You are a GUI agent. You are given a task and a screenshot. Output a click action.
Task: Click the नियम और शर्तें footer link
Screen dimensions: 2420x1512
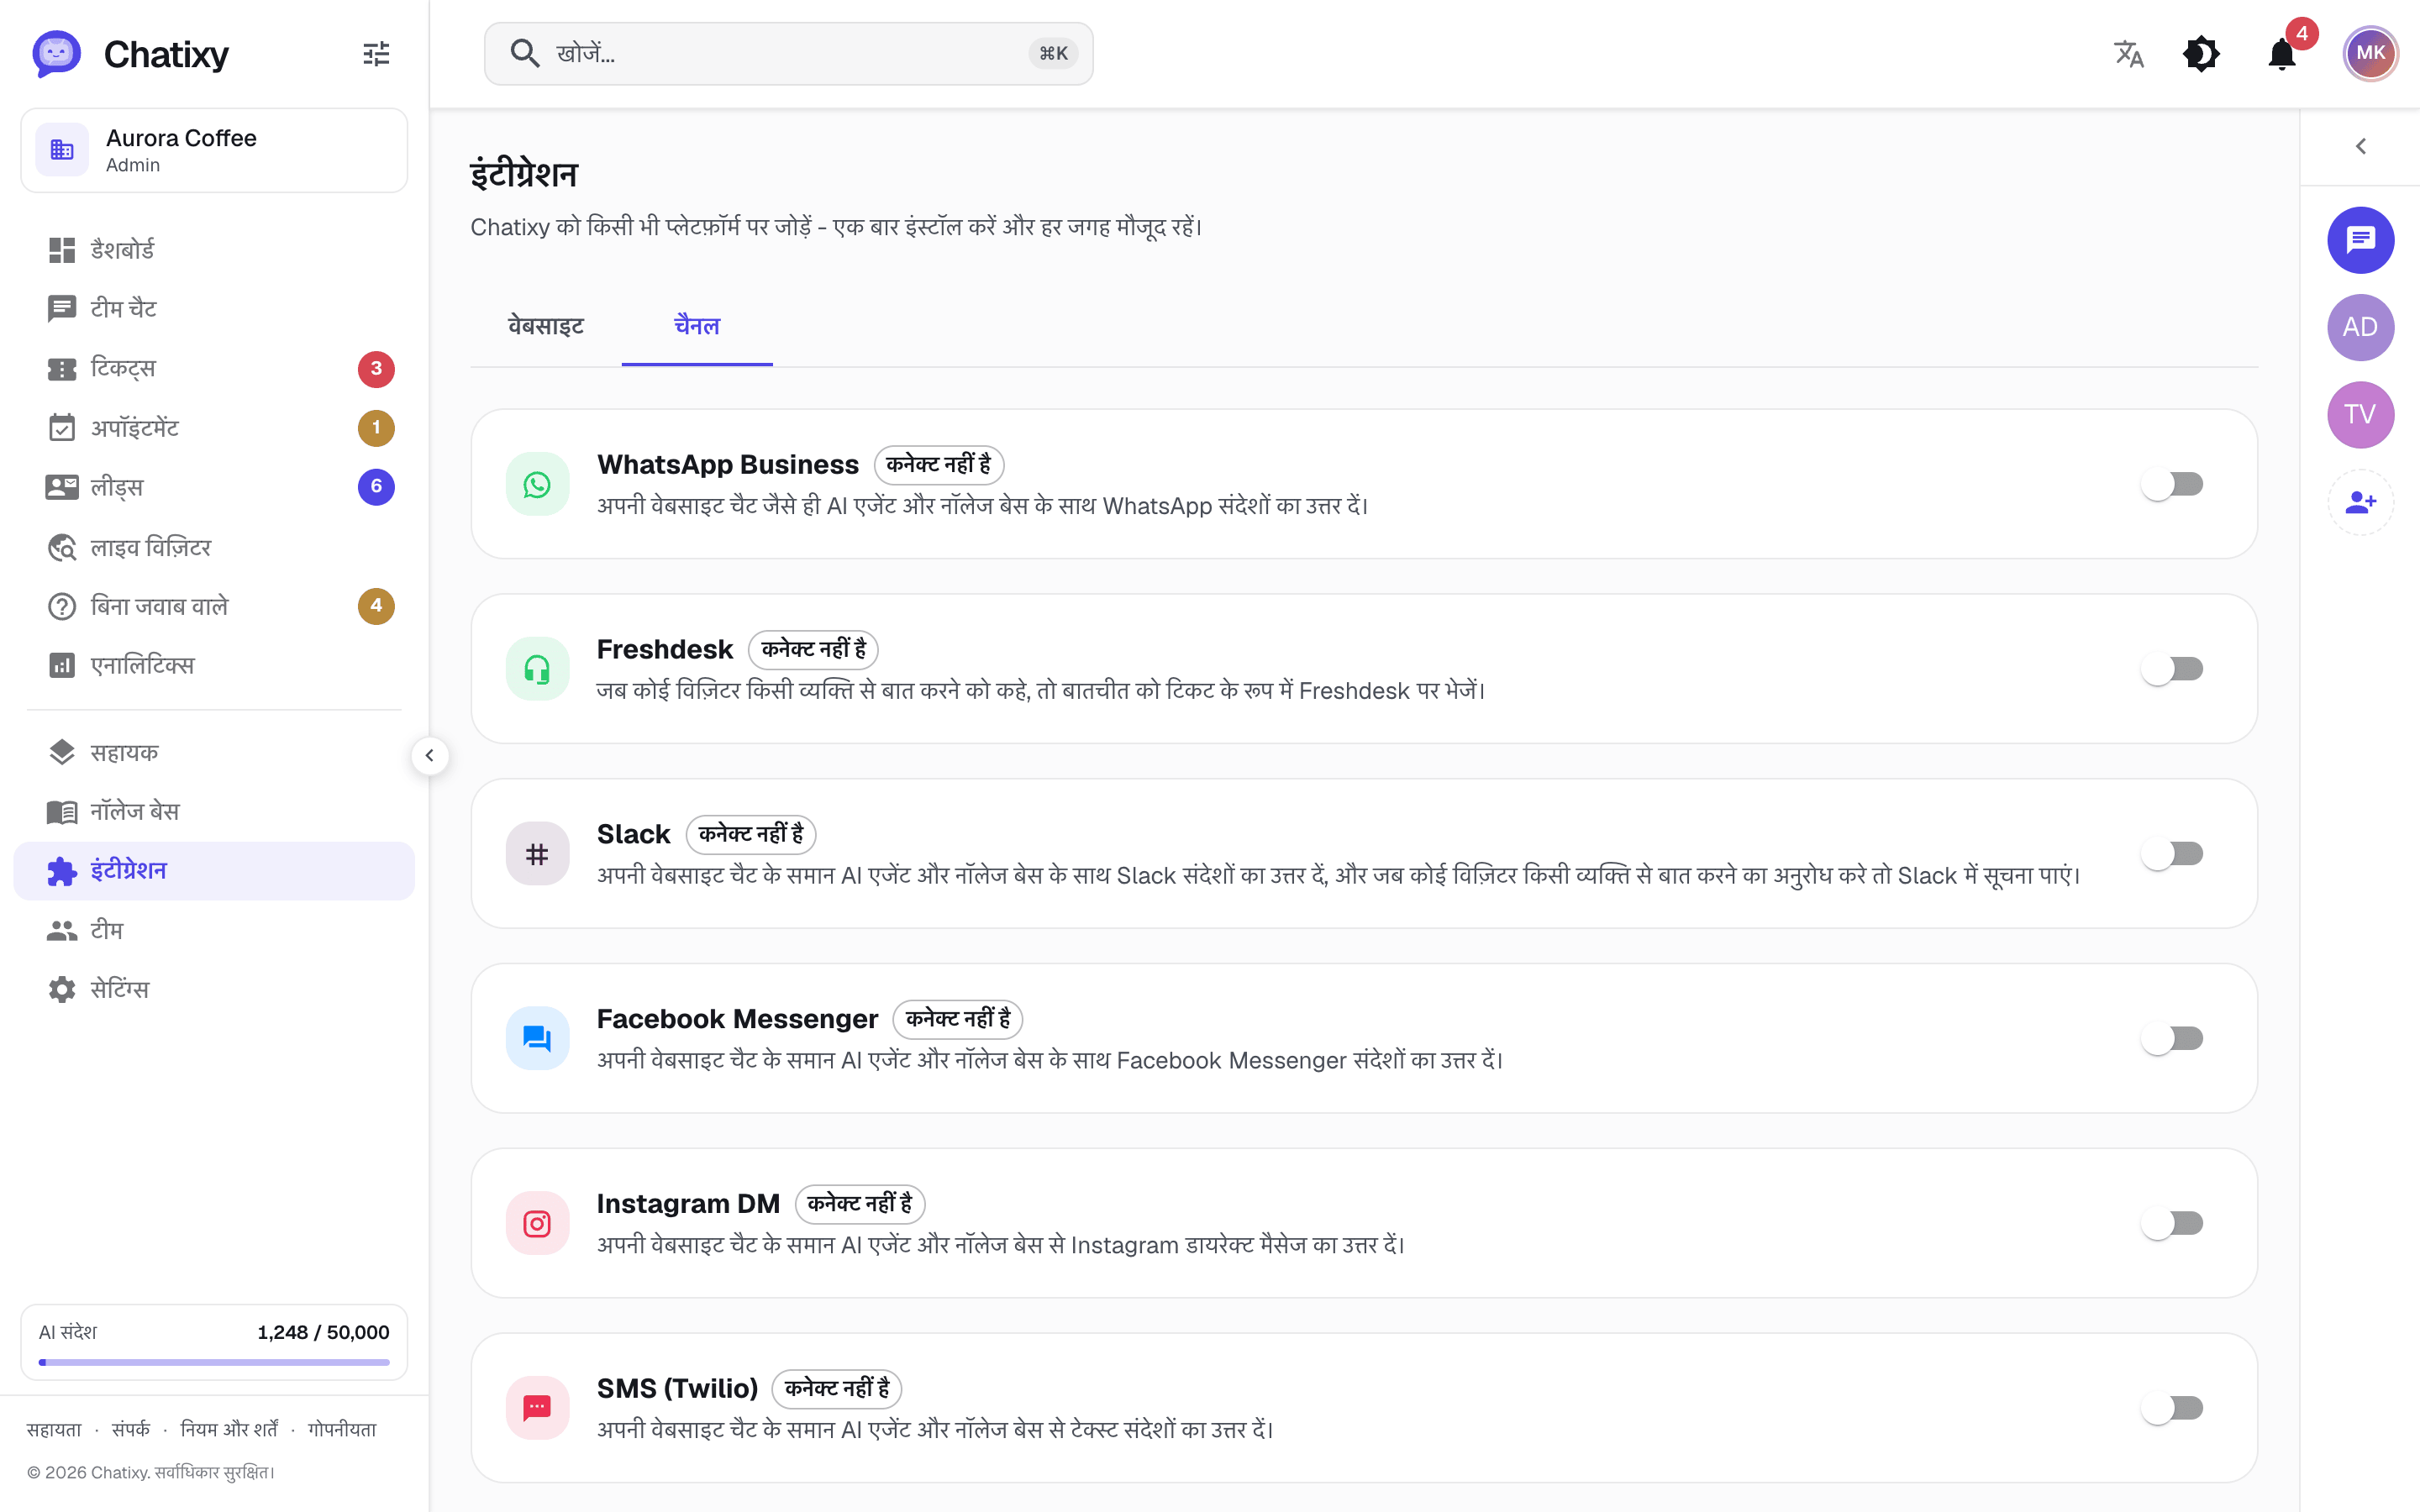click(x=229, y=1429)
